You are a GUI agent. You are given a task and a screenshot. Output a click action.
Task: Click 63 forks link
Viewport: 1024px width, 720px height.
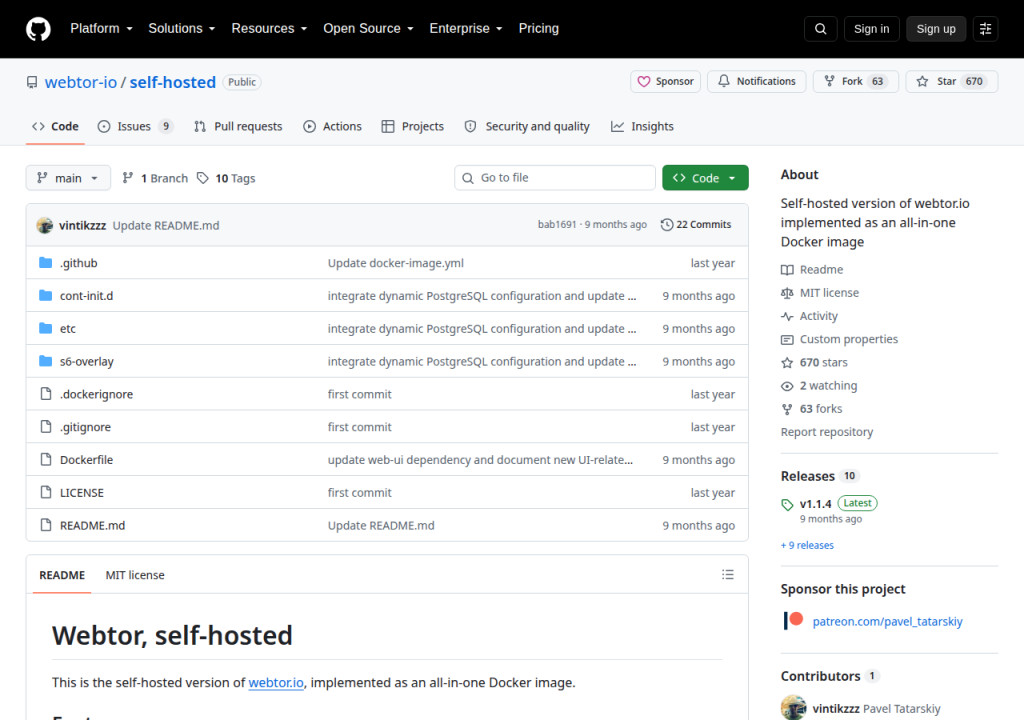click(x=812, y=409)
